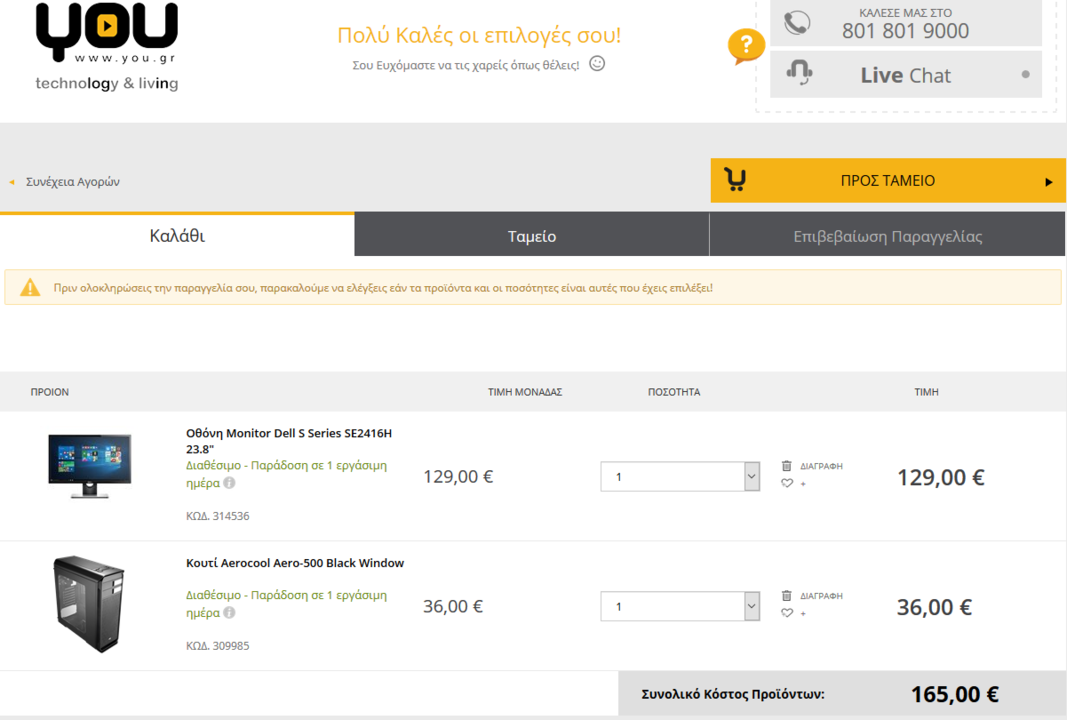The width and height of the screenshot is (1067, 720).
Task: Open Aerocool case product thumbnail
Action: click(x=89, y=604)
